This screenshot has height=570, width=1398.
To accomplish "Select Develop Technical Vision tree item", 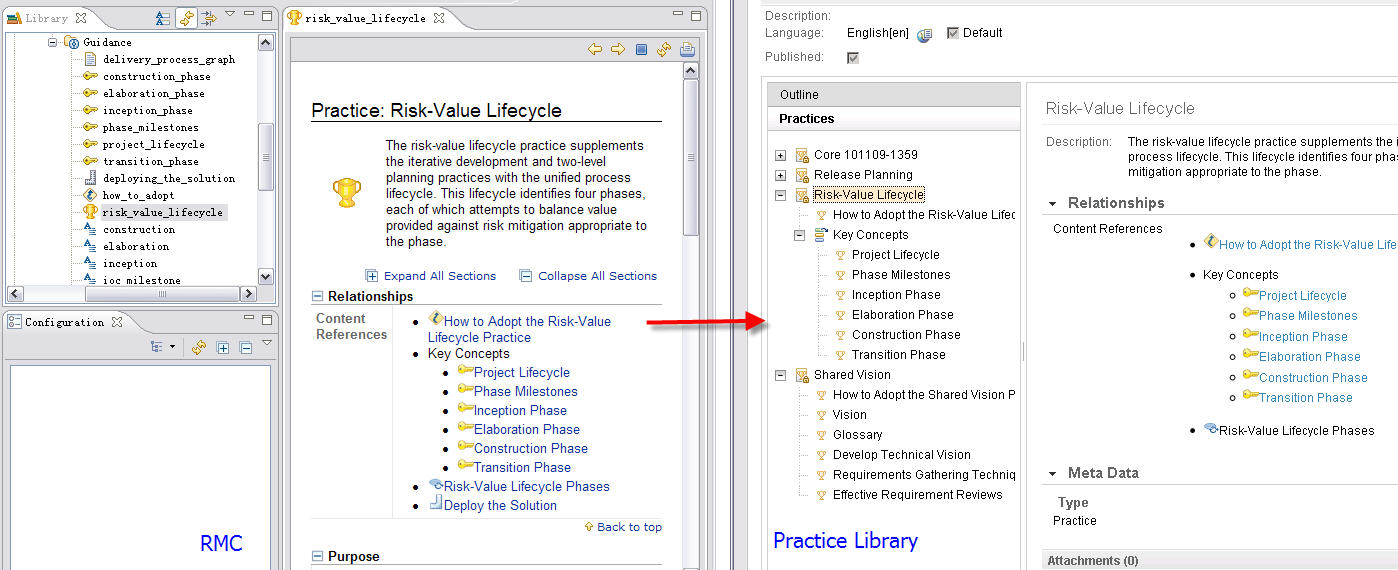I will coord(902,455).
